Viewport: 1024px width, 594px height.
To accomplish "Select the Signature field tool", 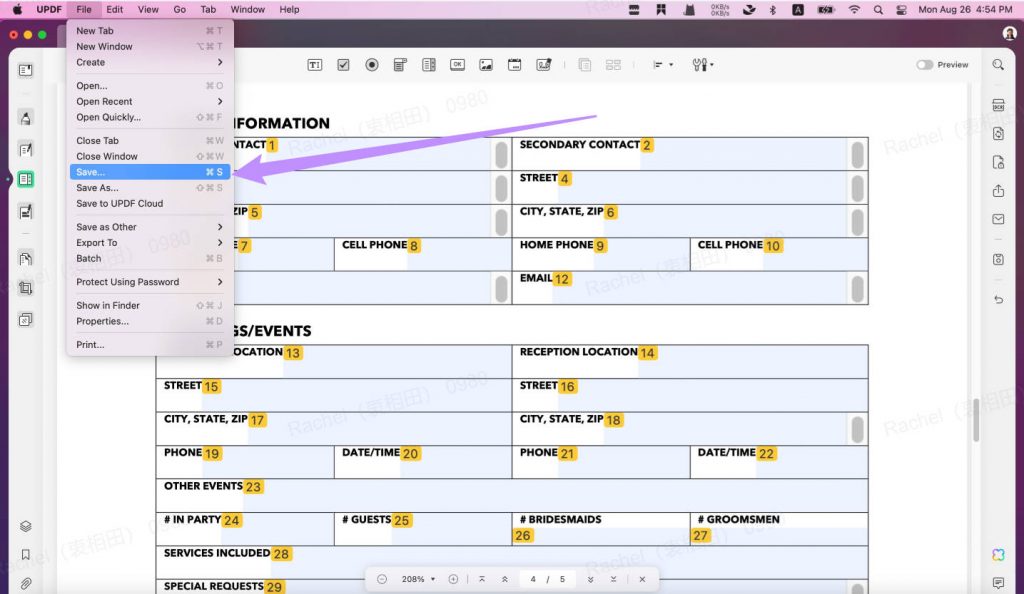I will (x=543, y=64).
